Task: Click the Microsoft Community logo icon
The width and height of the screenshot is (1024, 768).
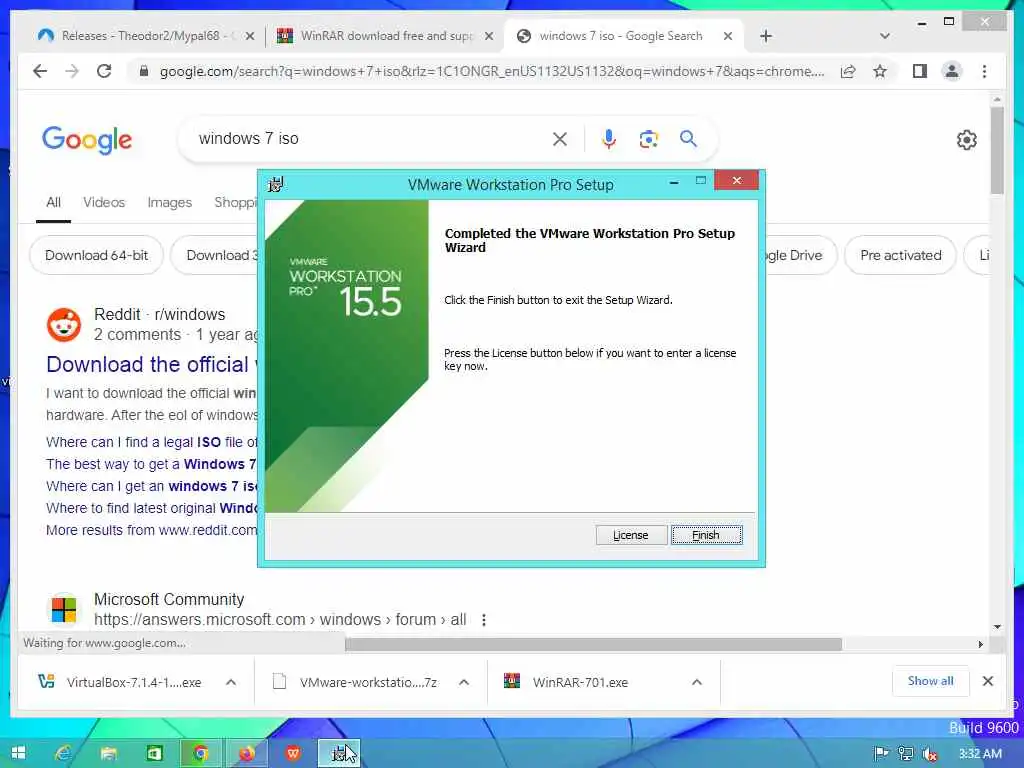Action: (x=64, y=610)
